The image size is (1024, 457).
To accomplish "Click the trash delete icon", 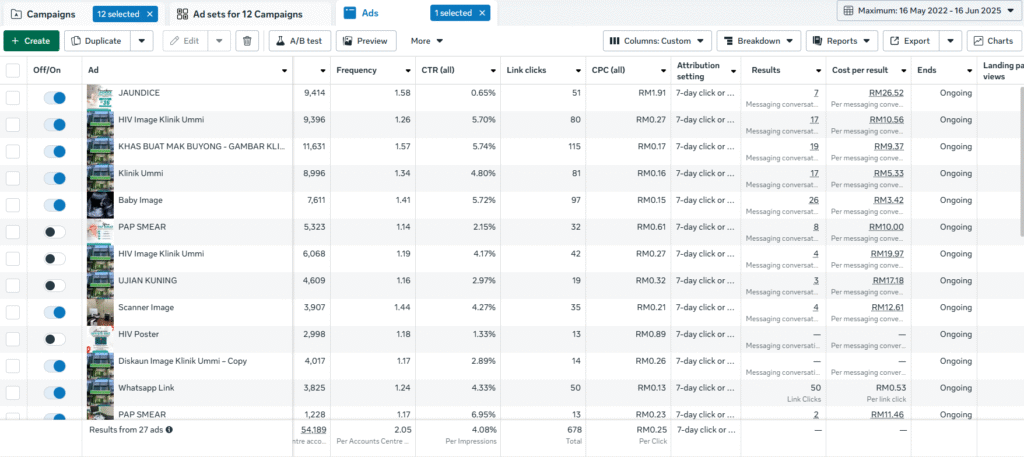I will point(248,41).
